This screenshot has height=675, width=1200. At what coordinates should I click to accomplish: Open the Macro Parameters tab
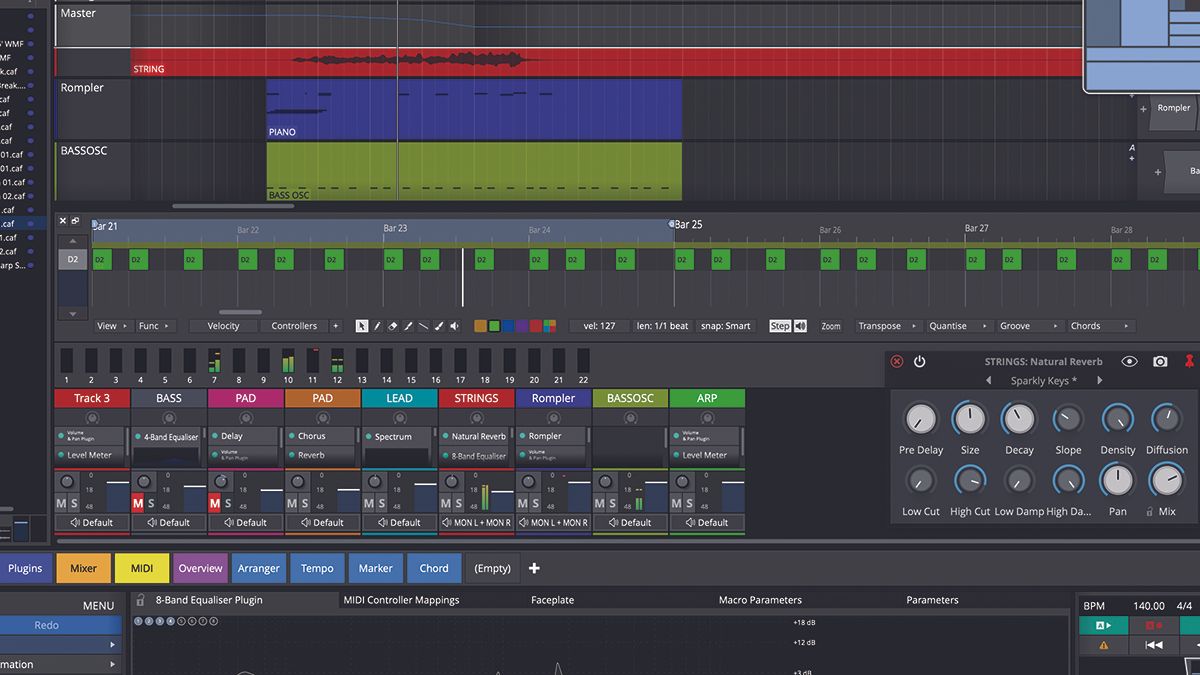pos(760,600)
